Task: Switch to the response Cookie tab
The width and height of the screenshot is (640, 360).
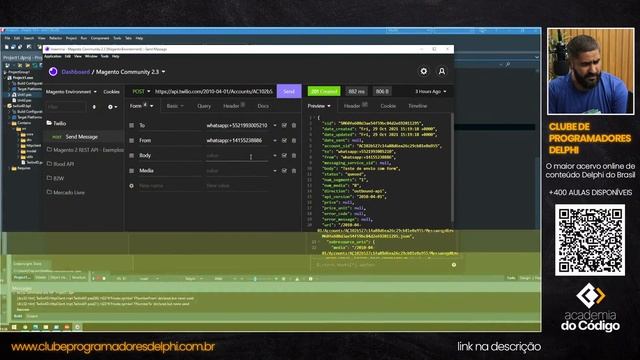Action: pos(388,106)
